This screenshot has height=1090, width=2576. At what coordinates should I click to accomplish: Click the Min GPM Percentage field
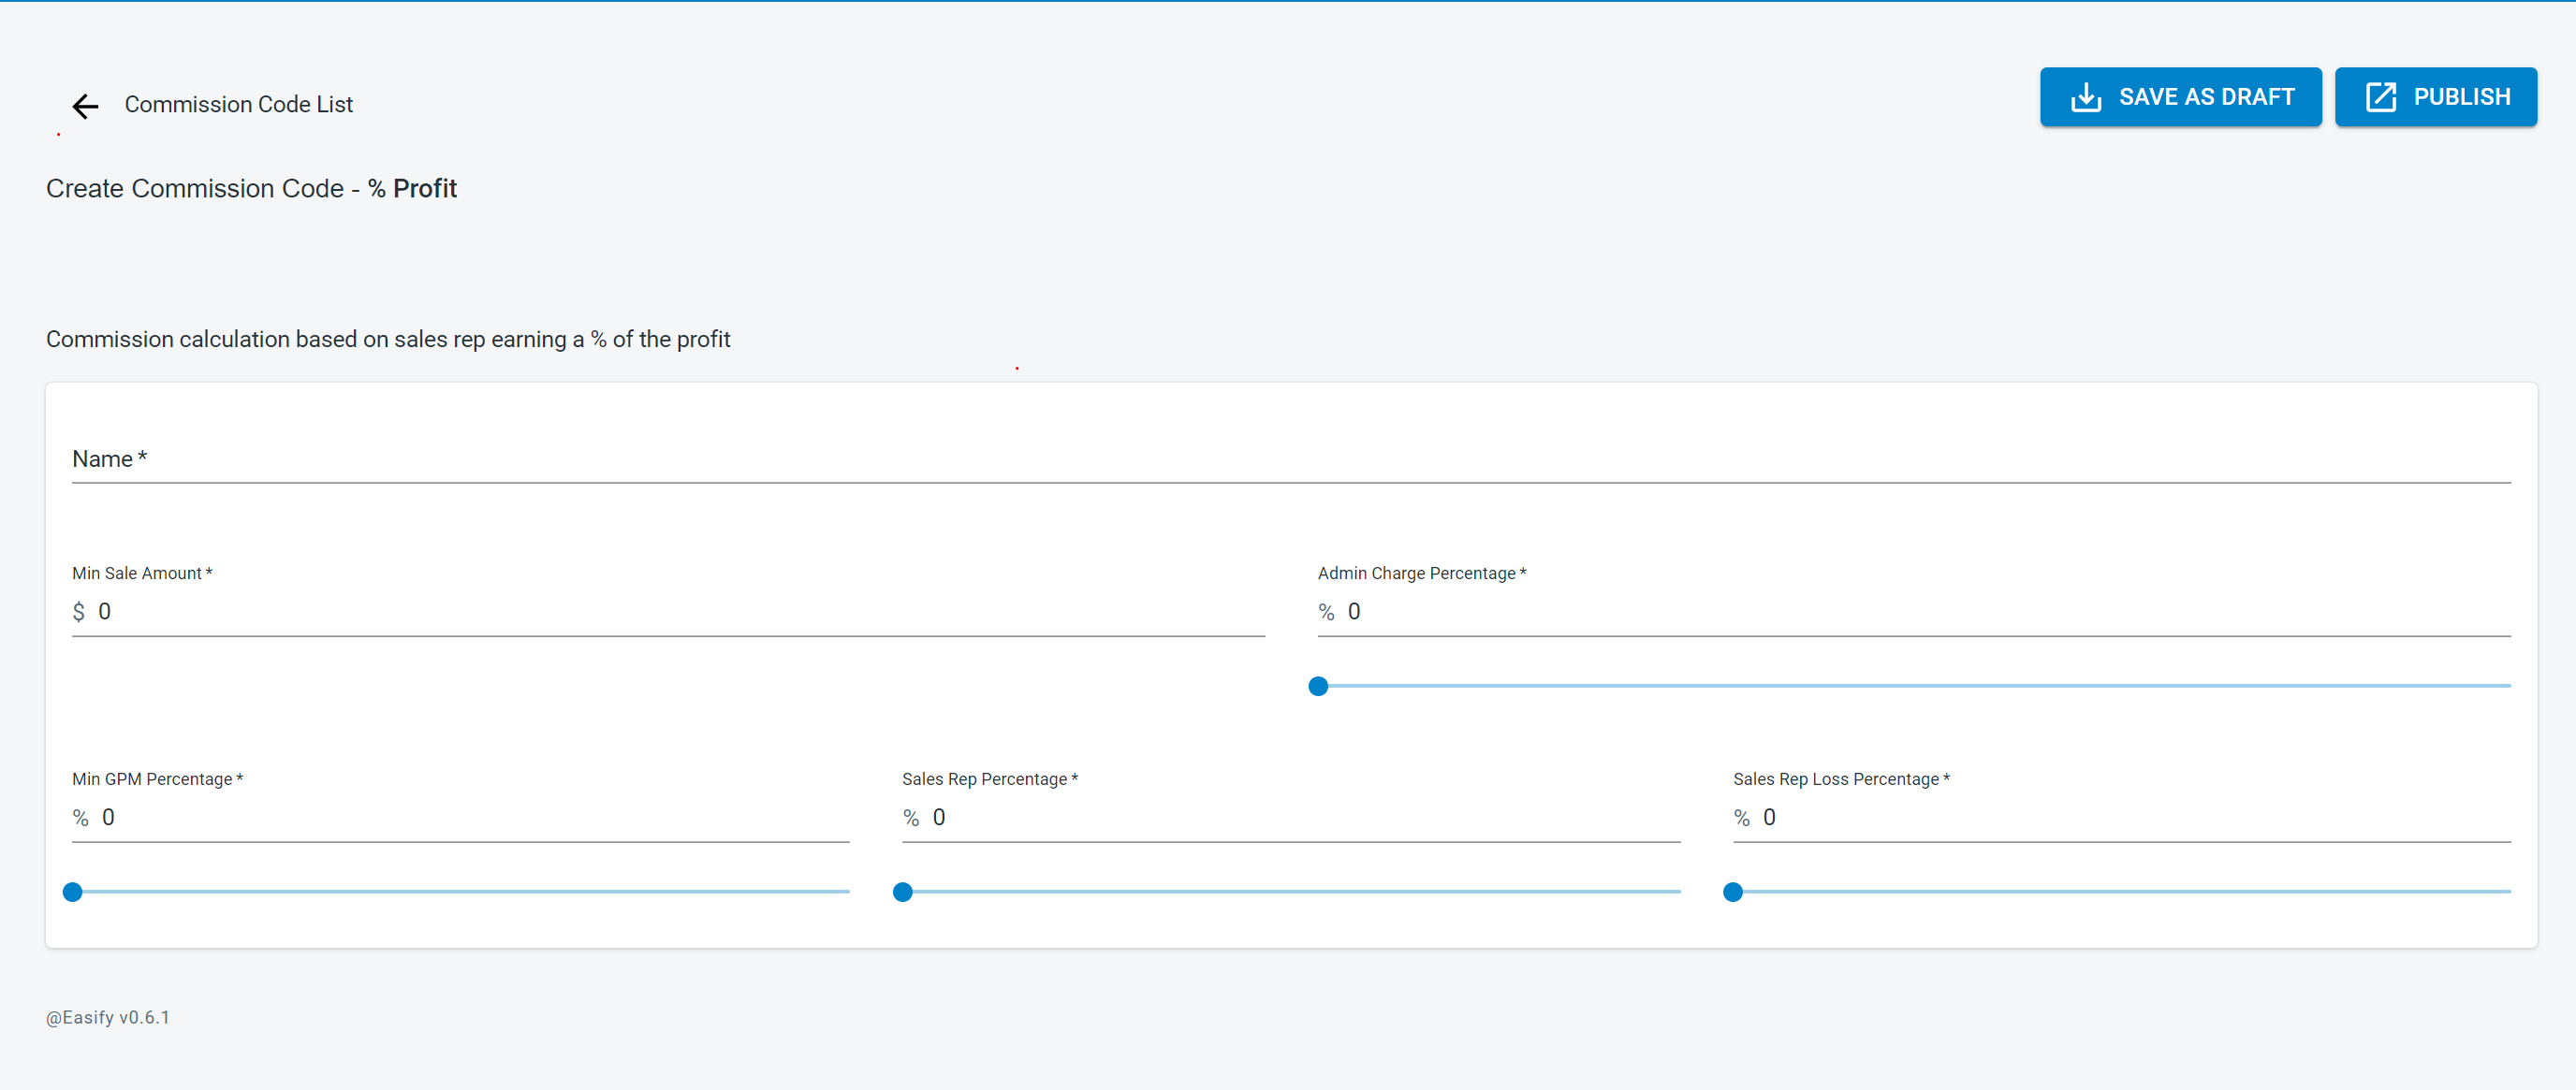[x=460, y=817]
